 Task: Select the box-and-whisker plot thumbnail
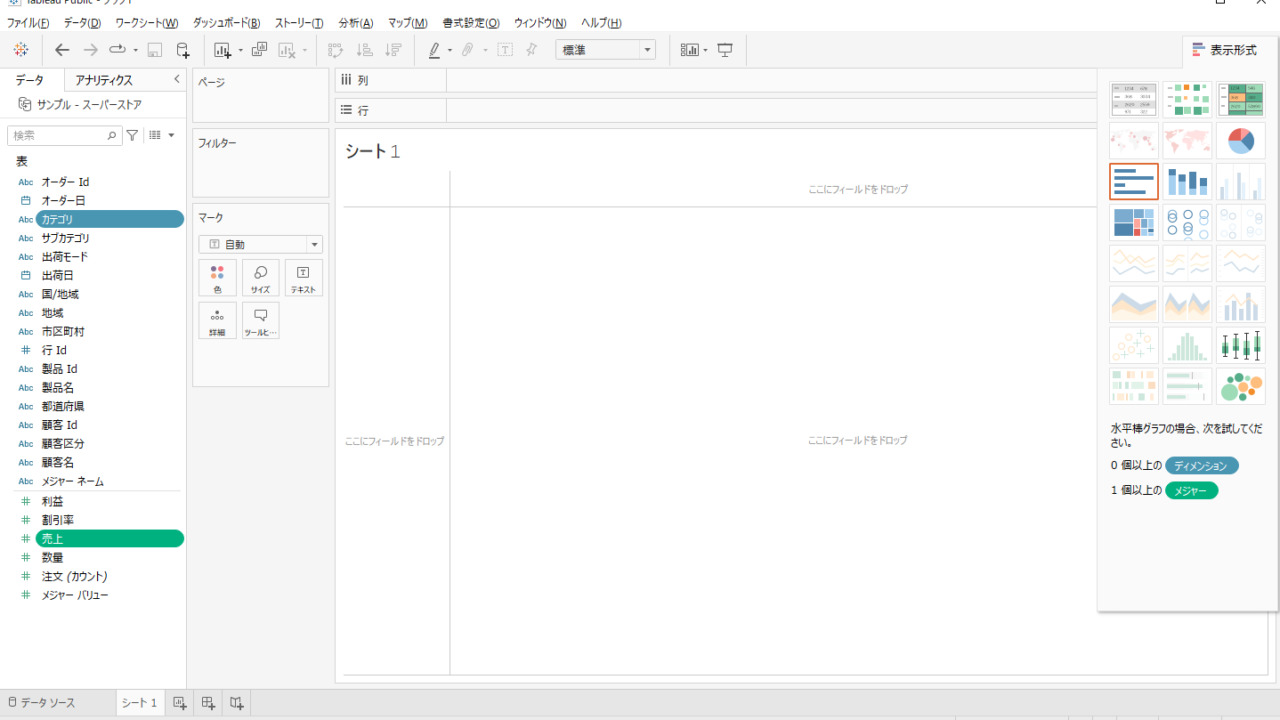click(1241, 345)
